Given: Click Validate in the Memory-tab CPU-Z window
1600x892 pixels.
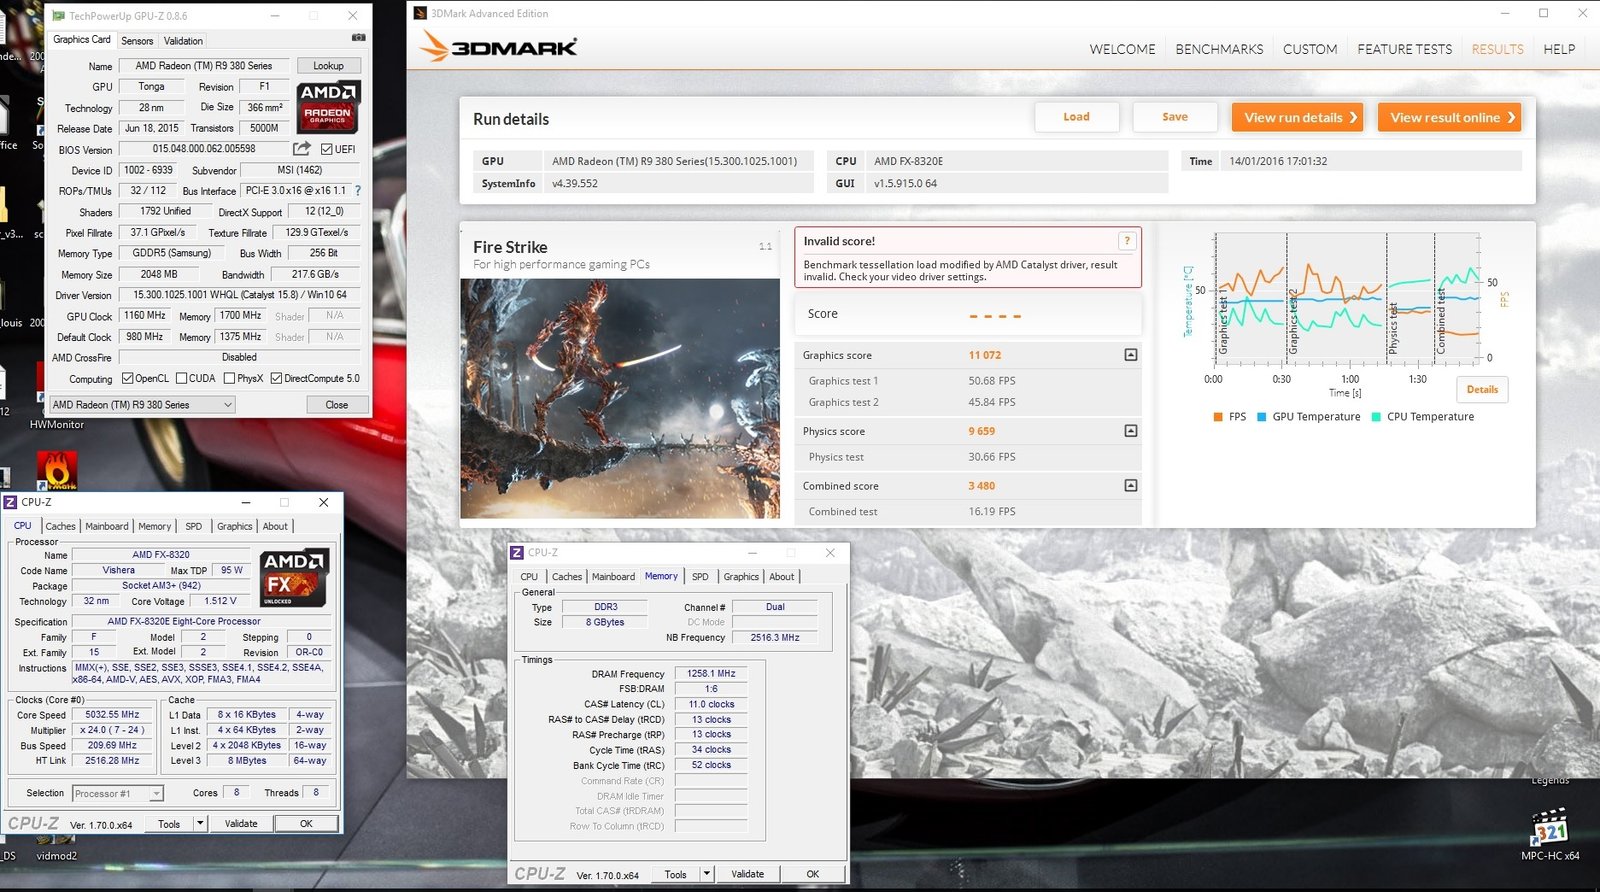Looking at the screenshot, I should click(x=747, y=874).
